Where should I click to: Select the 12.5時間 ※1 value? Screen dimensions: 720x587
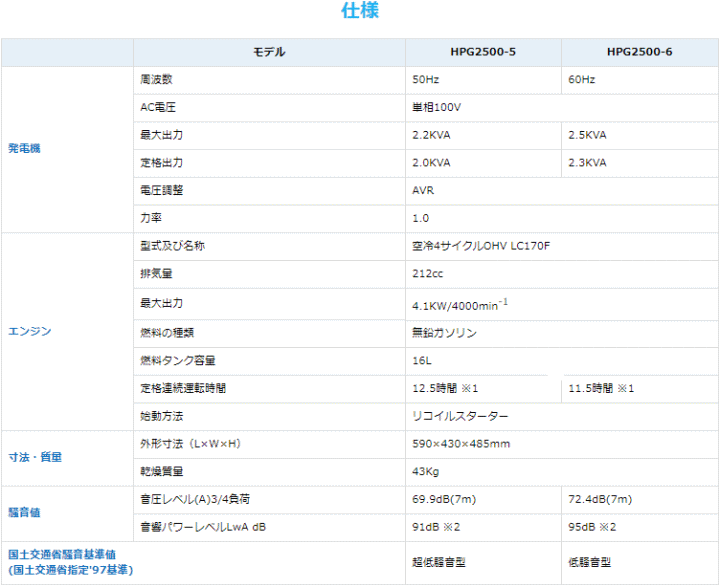[x=445, y=388]
